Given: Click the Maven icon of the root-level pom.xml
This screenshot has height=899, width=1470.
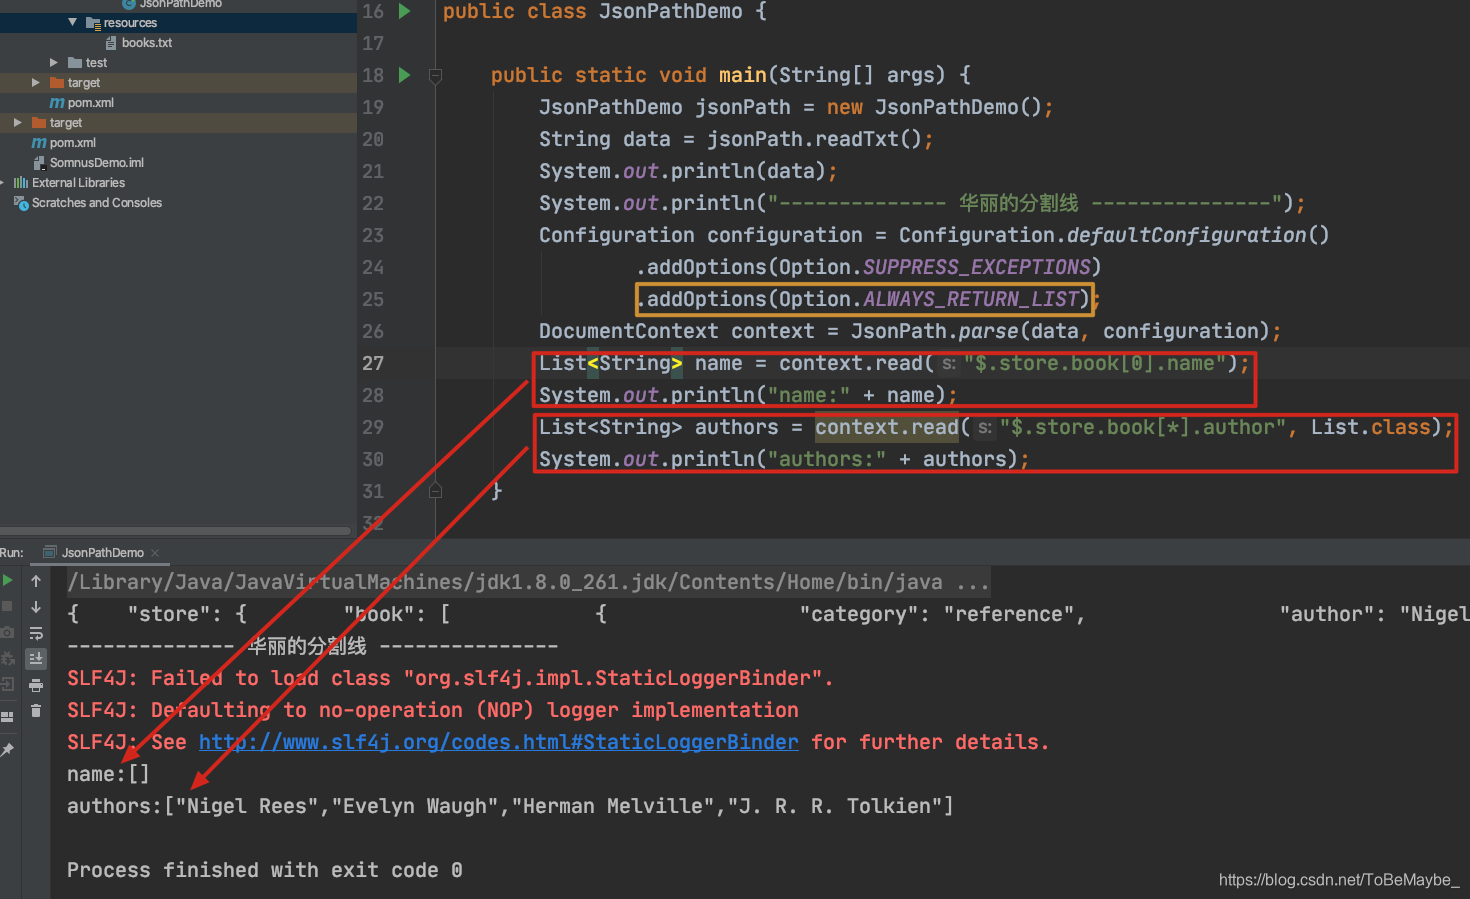Looking at the screenshot, I should [39, 142].
